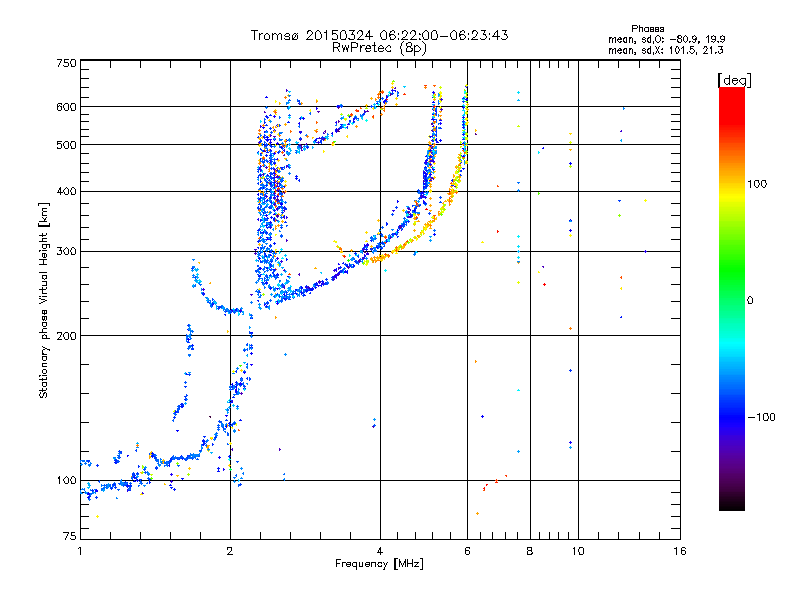Click the y-axis tick label '750'
The width and height of the screenshot is (800, 600).
pos(66,63)
